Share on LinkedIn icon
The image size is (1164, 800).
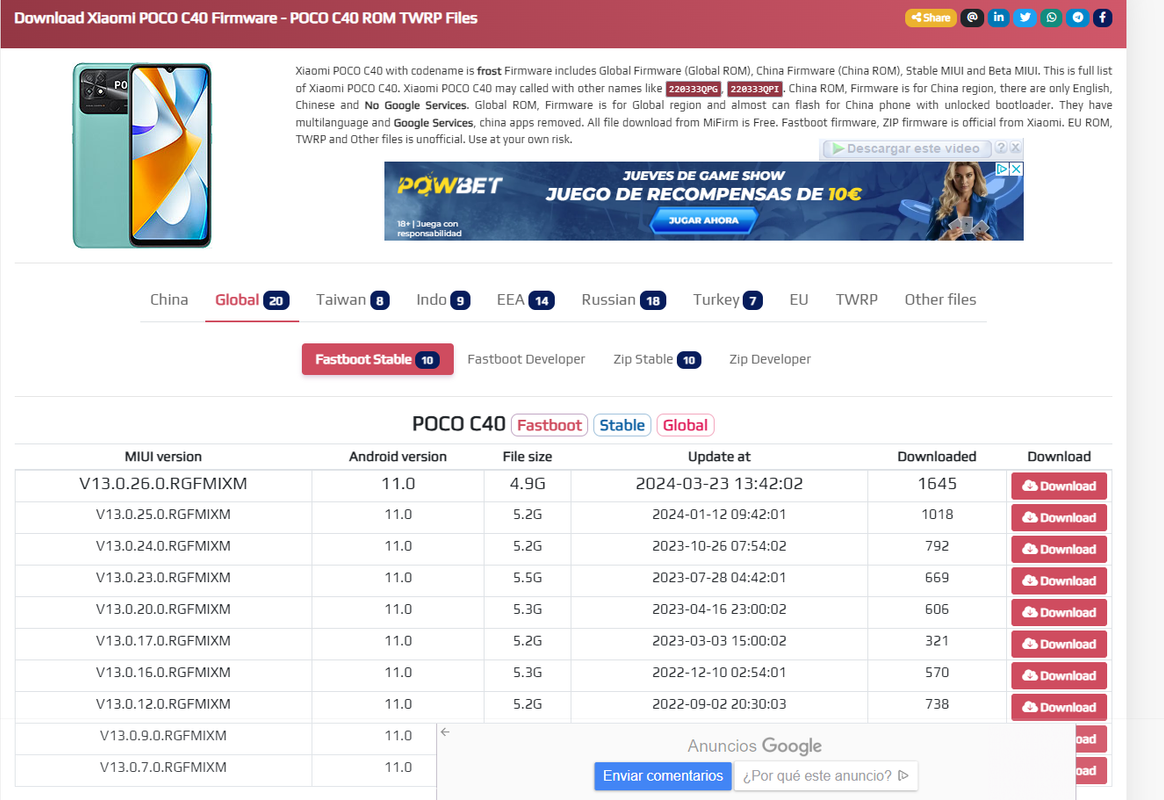click(x=998, y=17)
